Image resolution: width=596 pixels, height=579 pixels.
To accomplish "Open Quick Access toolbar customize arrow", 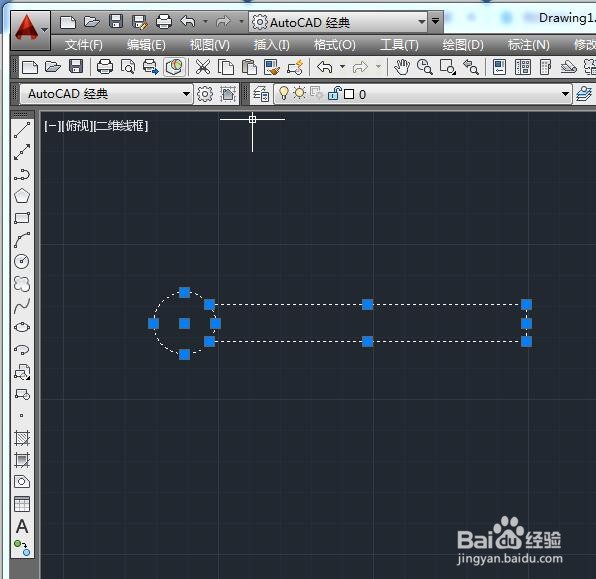I will [436, 21].
